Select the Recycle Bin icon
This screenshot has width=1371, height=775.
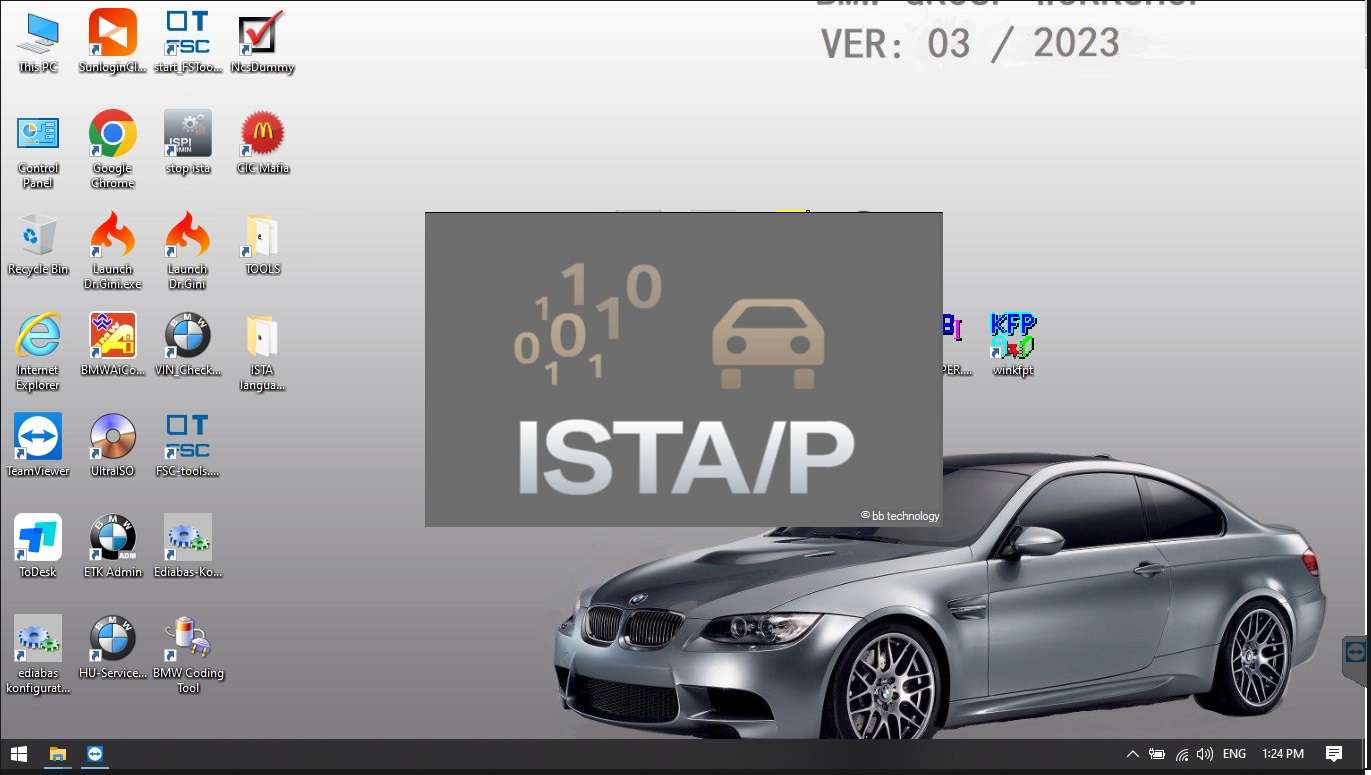tap(38, 244)
